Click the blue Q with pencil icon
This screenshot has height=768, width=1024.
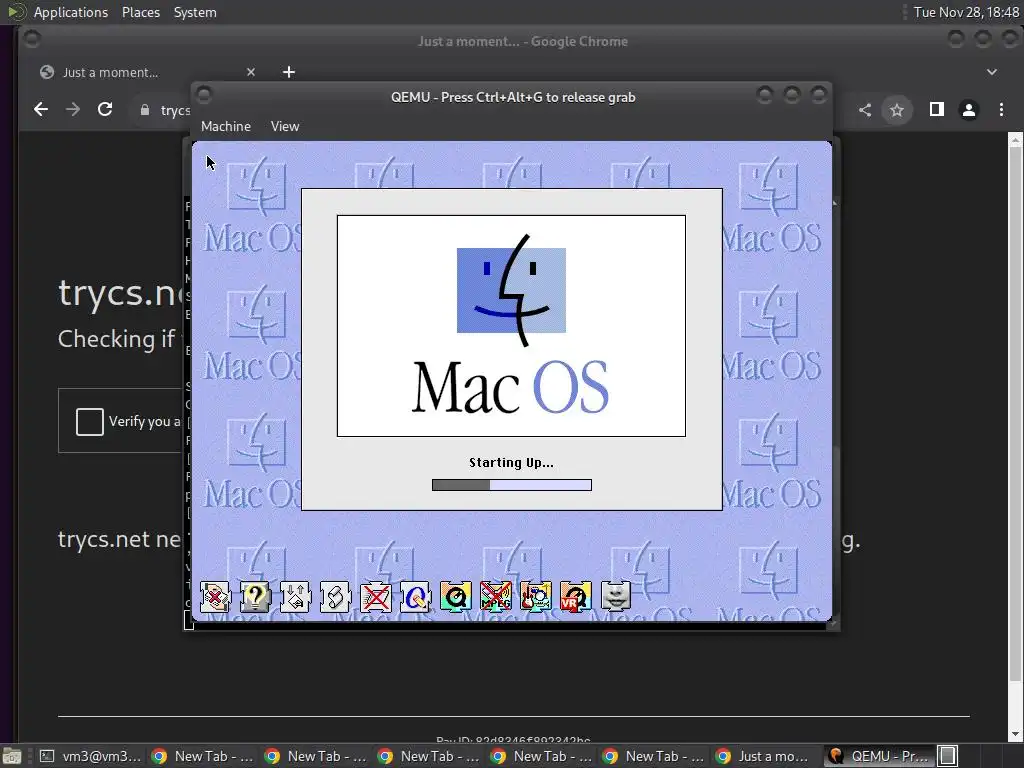tap(415, 597)
